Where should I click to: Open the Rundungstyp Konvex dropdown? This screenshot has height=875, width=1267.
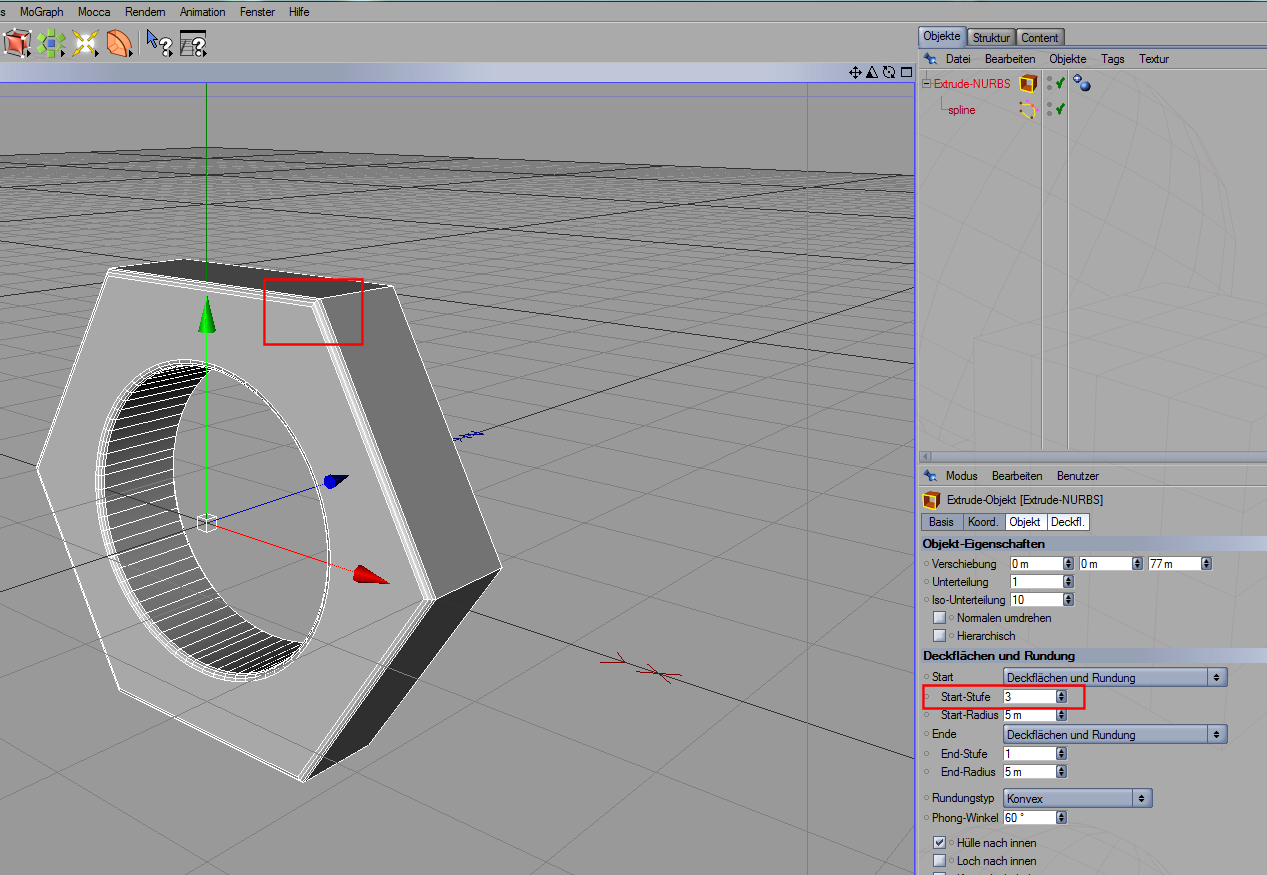coord(1078,798)
